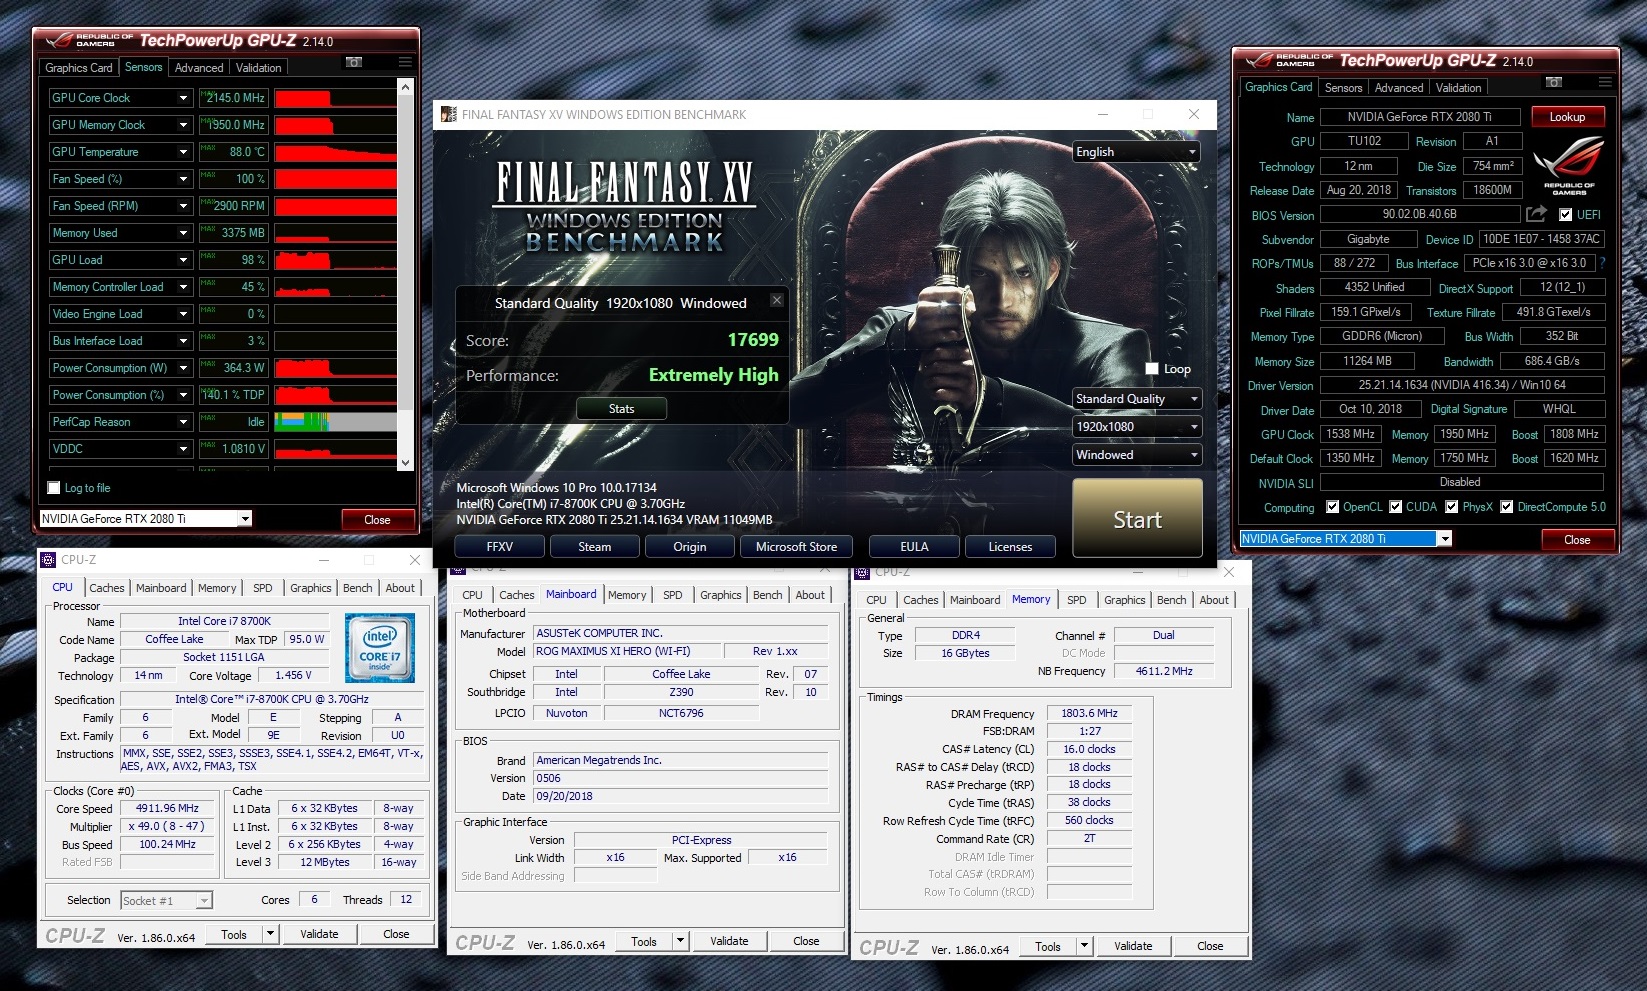Click the Core Speed 4911.96 MHz value
Screen dimensions: 1647x991
(x=168, y=808)
